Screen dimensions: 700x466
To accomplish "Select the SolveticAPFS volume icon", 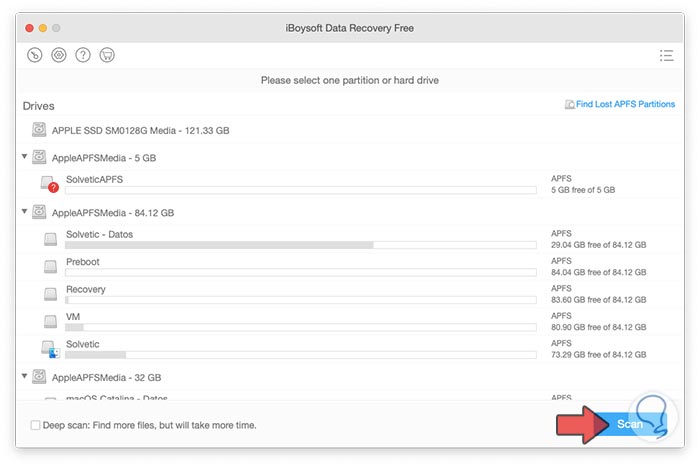I will (50, 184).
